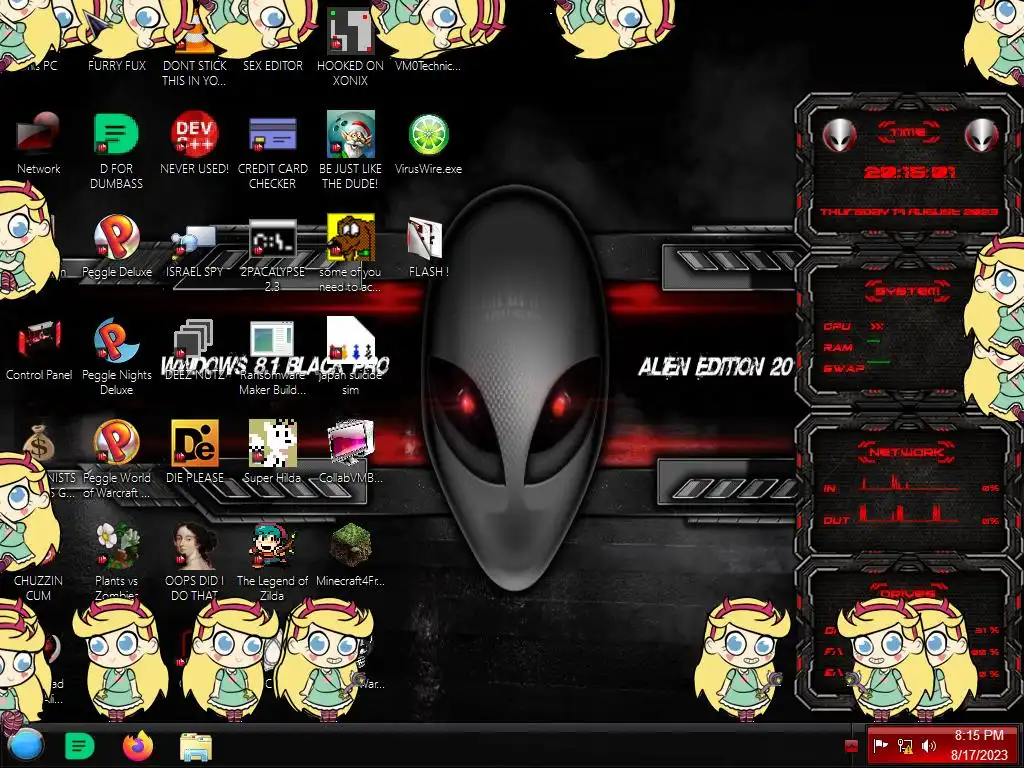Open the Peggle Deluxe icon
Viewport: 1024px width, 768px height.
coord(116,238)
